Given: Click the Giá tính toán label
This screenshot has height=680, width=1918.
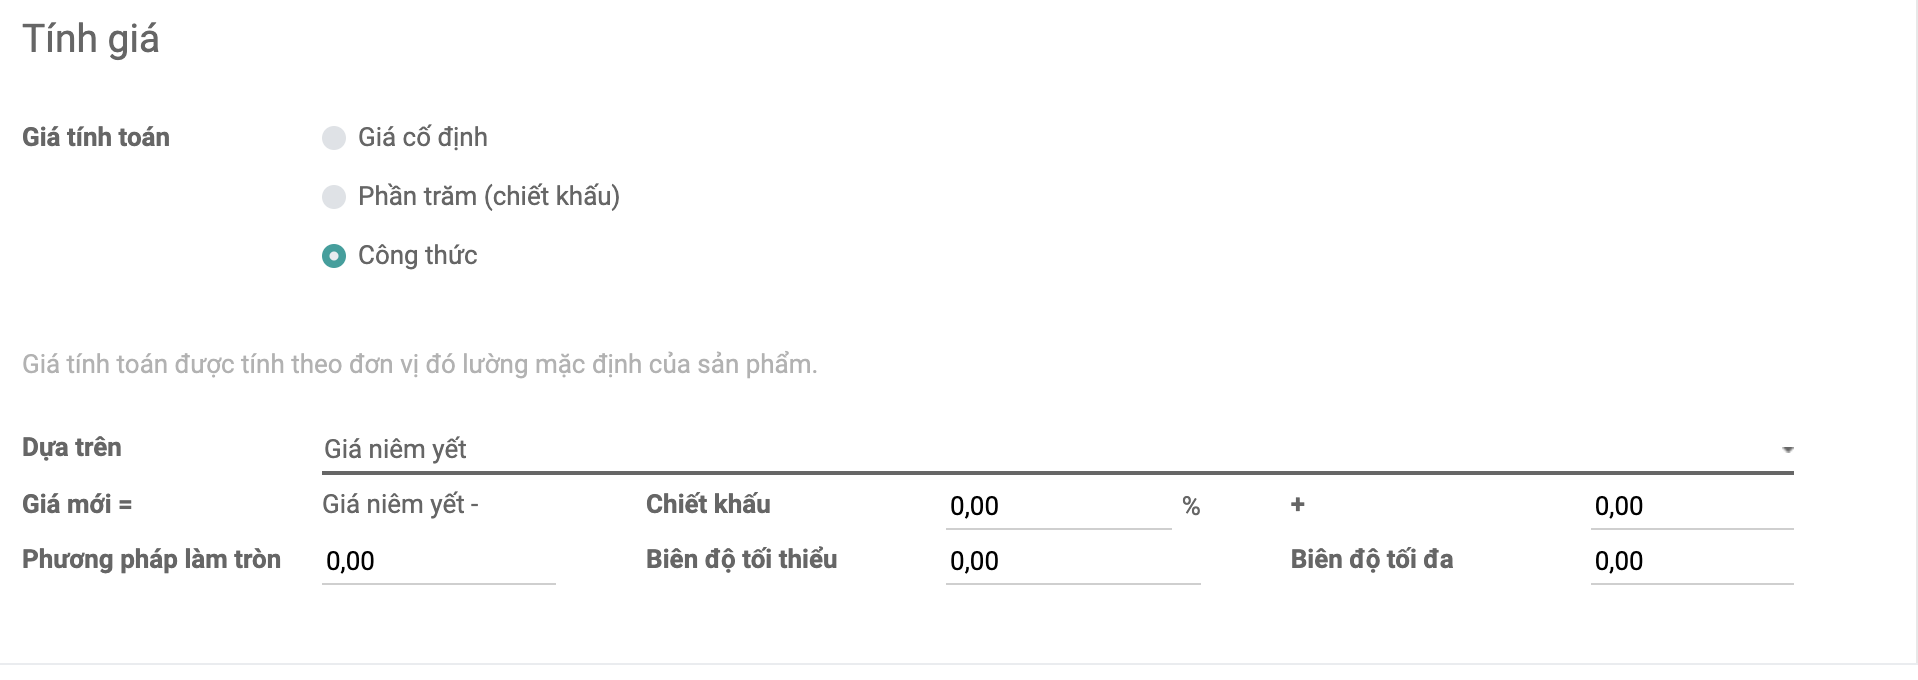Looking at the screenshot, I should [x=96, y=137].
